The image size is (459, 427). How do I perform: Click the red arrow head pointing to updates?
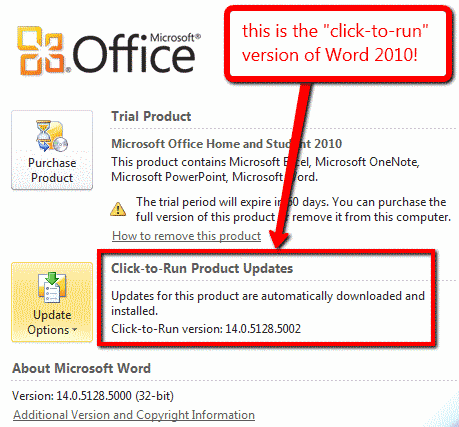coord(279,240)
